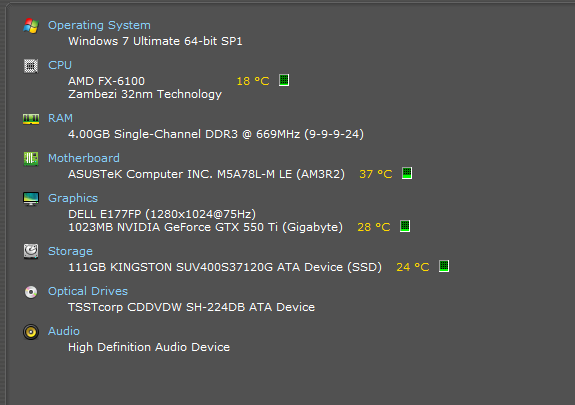
Task: Click the green motherboard temperature indicator icon
Action: (x=407, y=173)
